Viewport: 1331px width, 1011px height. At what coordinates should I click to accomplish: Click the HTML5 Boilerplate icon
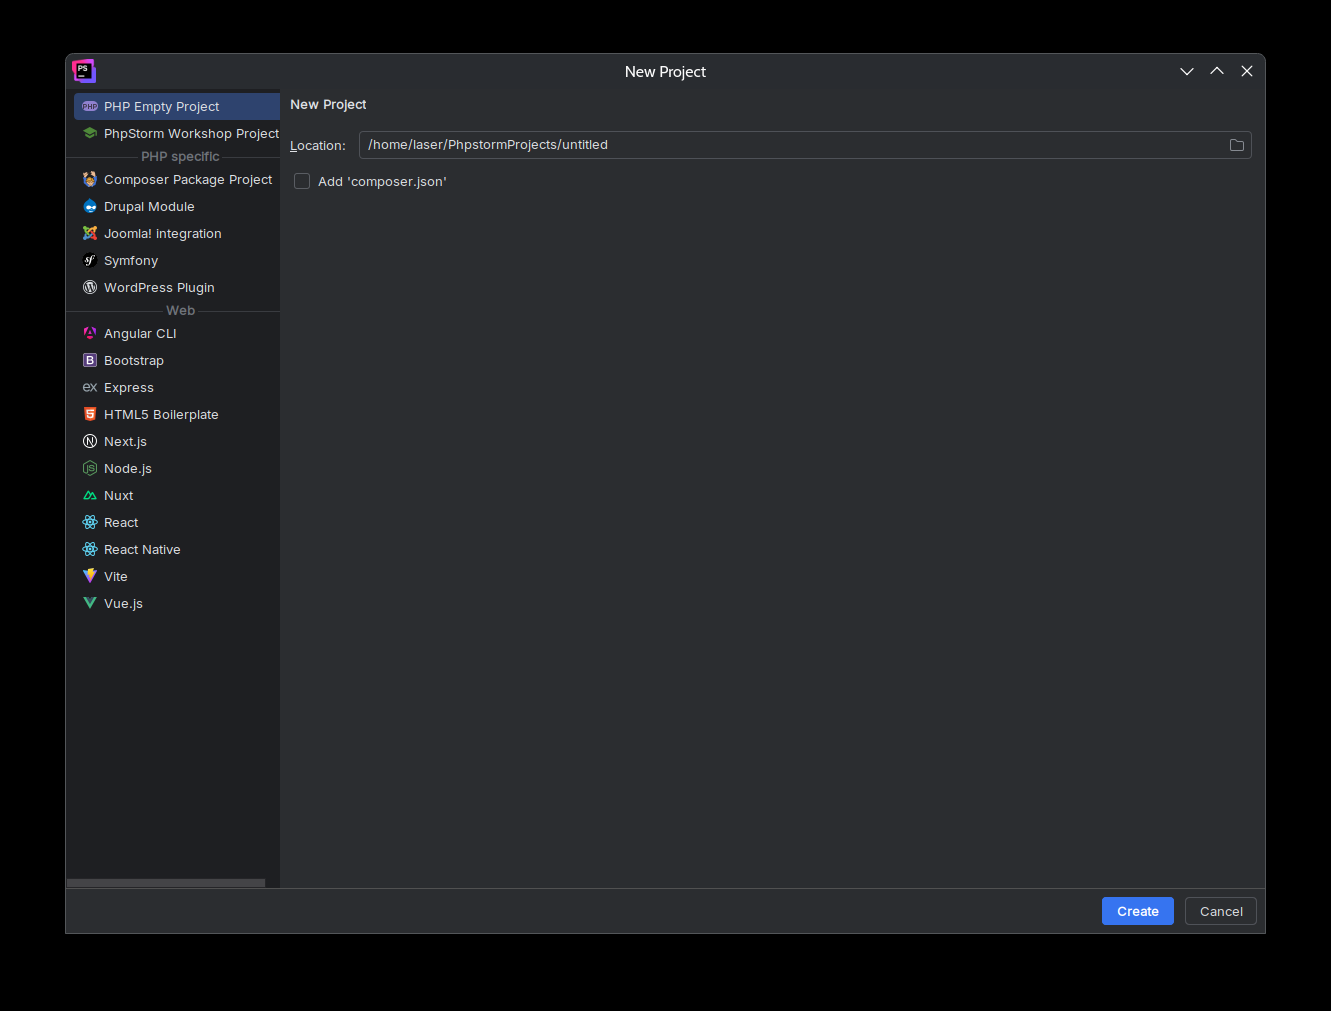90,415
